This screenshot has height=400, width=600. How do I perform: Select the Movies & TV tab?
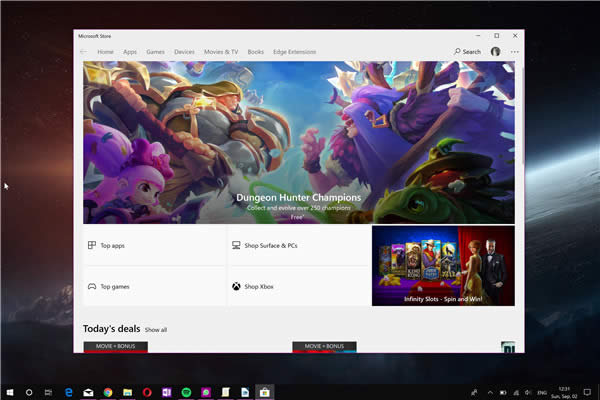pyautogui.click(x=221, y=52)
